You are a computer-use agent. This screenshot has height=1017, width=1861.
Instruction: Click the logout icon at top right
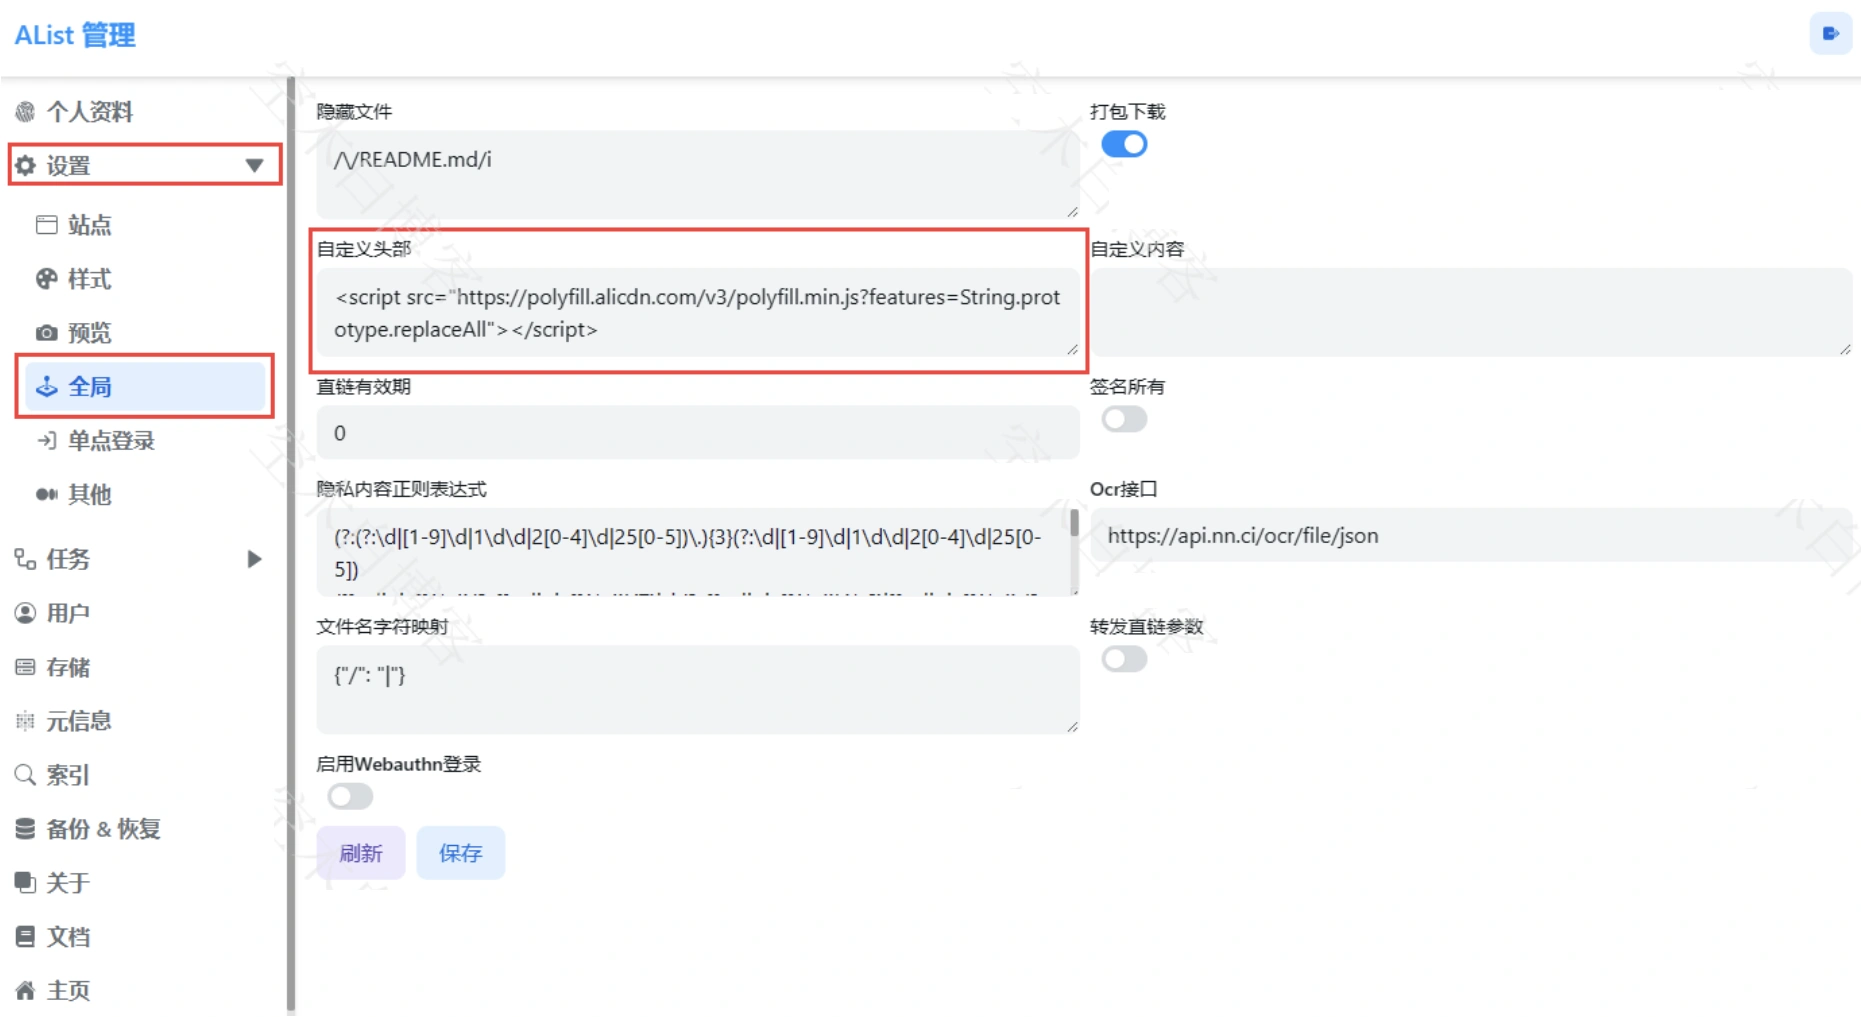1831,34
